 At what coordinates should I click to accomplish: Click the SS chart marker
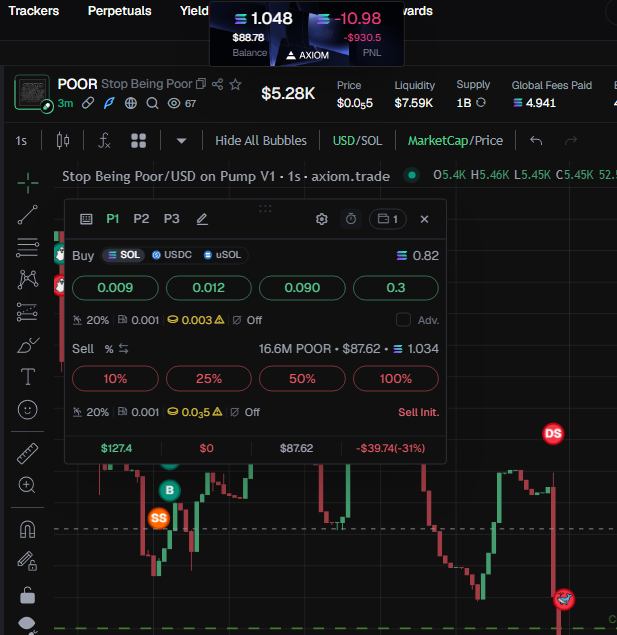[159, 518]
